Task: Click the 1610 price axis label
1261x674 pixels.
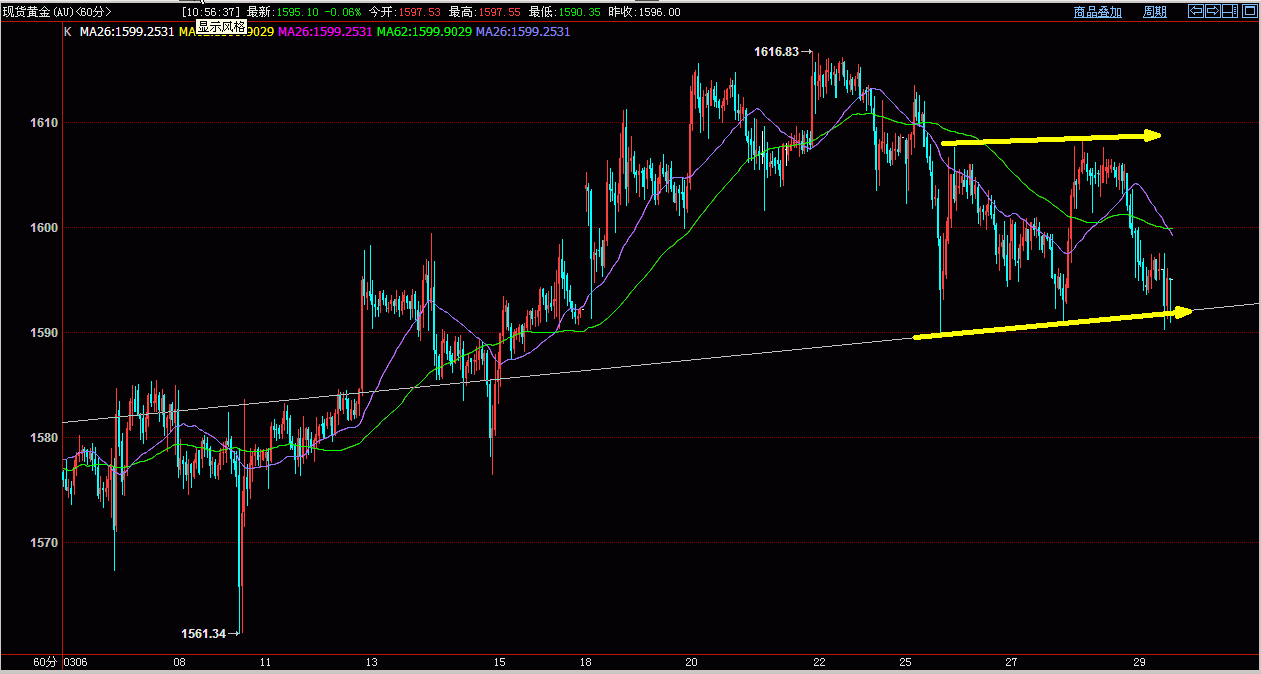Action: click(43, 123)
